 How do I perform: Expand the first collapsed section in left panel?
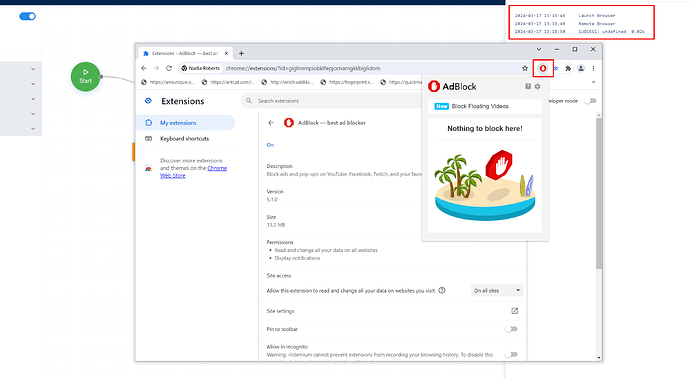pyautogui.click(x=33, y=69)
